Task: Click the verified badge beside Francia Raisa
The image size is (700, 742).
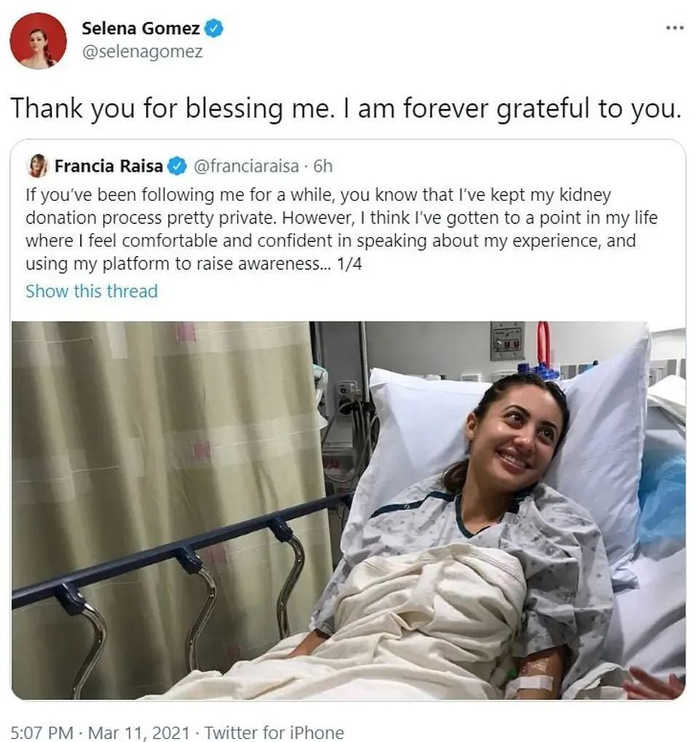Action: [x=177, y=165]
